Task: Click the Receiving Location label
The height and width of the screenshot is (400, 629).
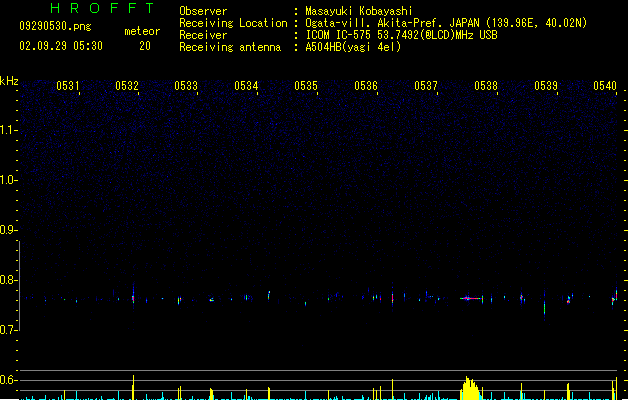Action: pyautogui.click(x=233, y=23)
